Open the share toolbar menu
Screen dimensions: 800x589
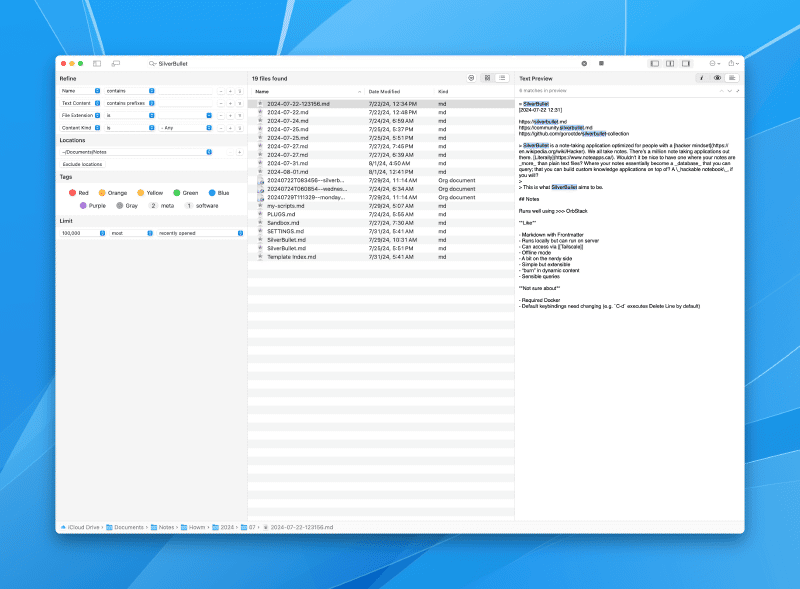click(x=733, y=63)
